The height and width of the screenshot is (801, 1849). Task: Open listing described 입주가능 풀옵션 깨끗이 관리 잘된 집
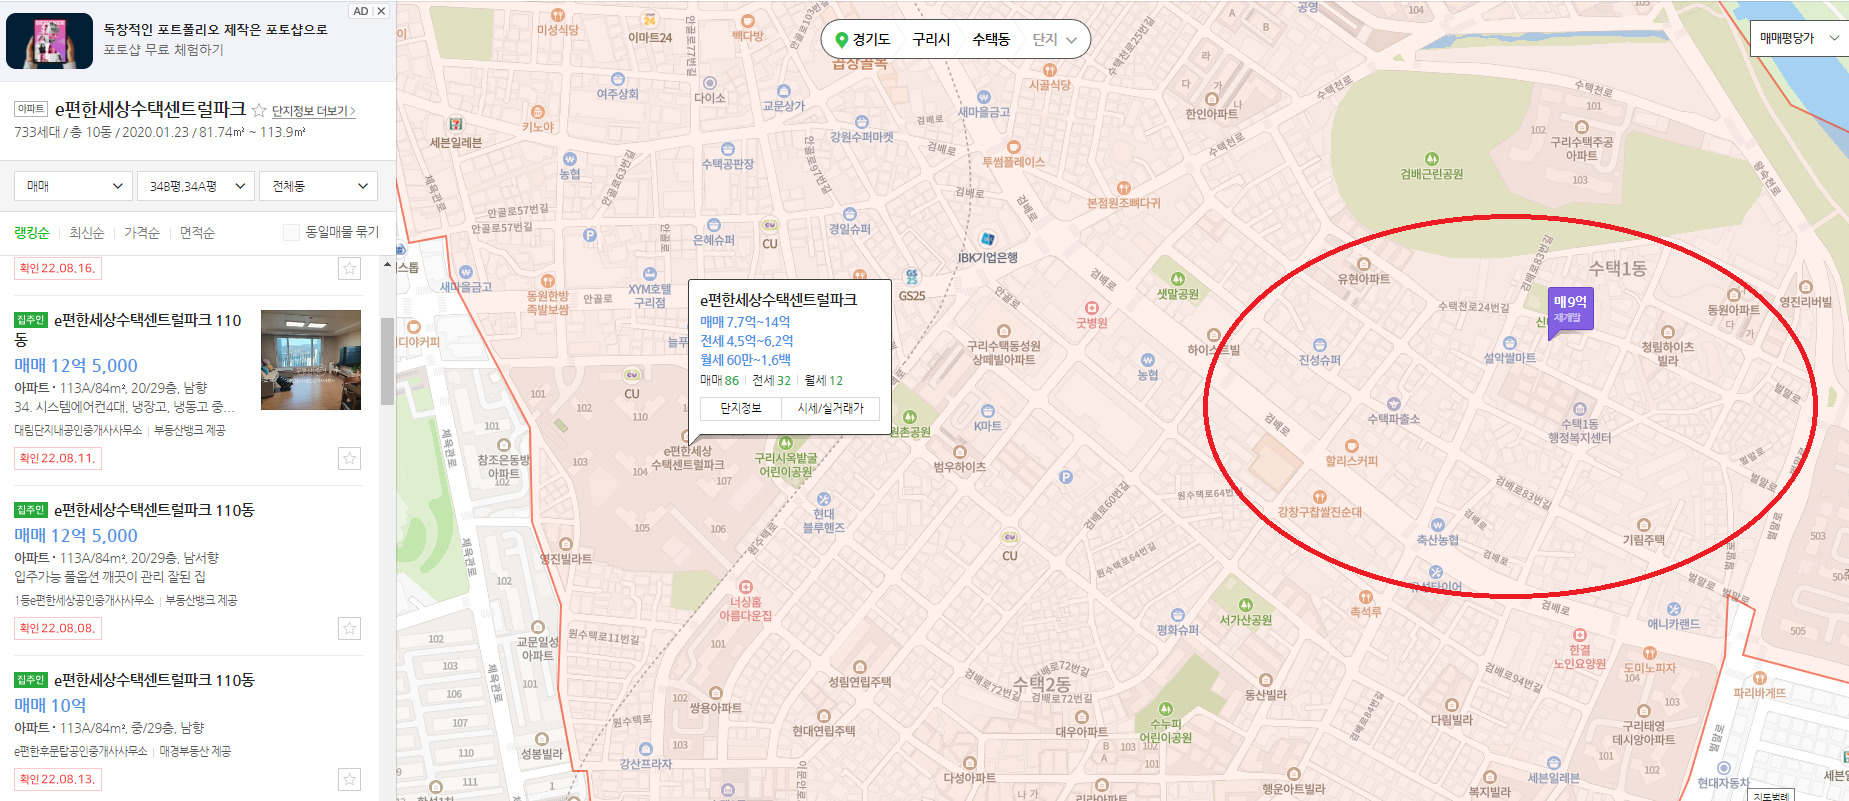(110, 577)
